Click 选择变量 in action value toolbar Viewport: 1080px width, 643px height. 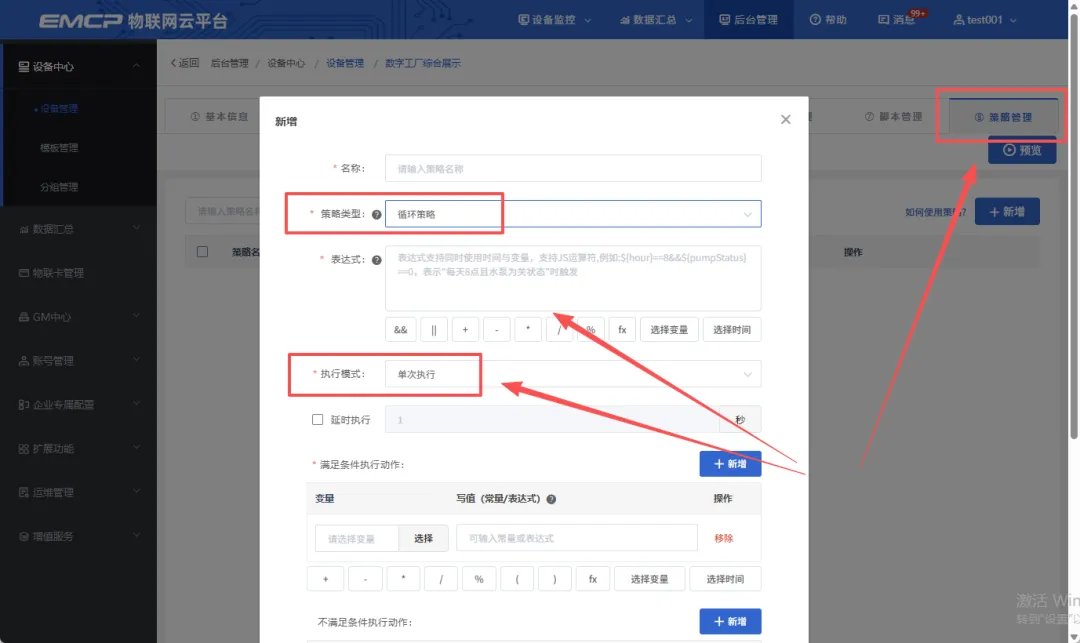[650, 579]
